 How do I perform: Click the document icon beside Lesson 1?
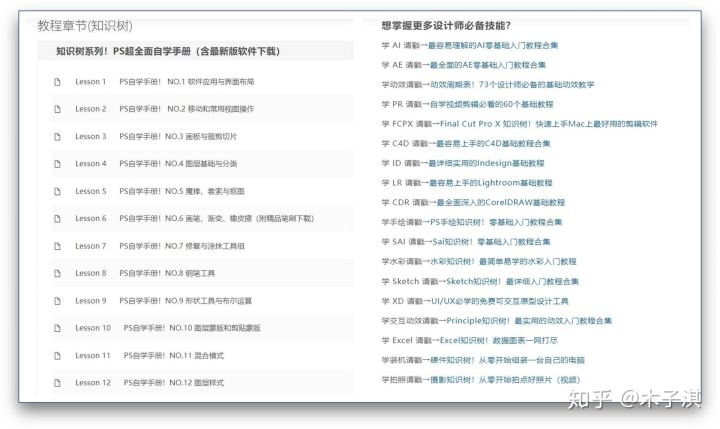[57, 82]
